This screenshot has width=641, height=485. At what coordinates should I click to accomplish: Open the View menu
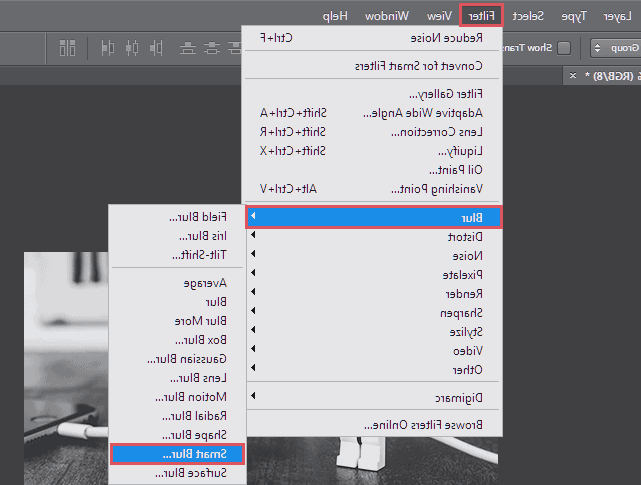[x=439, y=16]
